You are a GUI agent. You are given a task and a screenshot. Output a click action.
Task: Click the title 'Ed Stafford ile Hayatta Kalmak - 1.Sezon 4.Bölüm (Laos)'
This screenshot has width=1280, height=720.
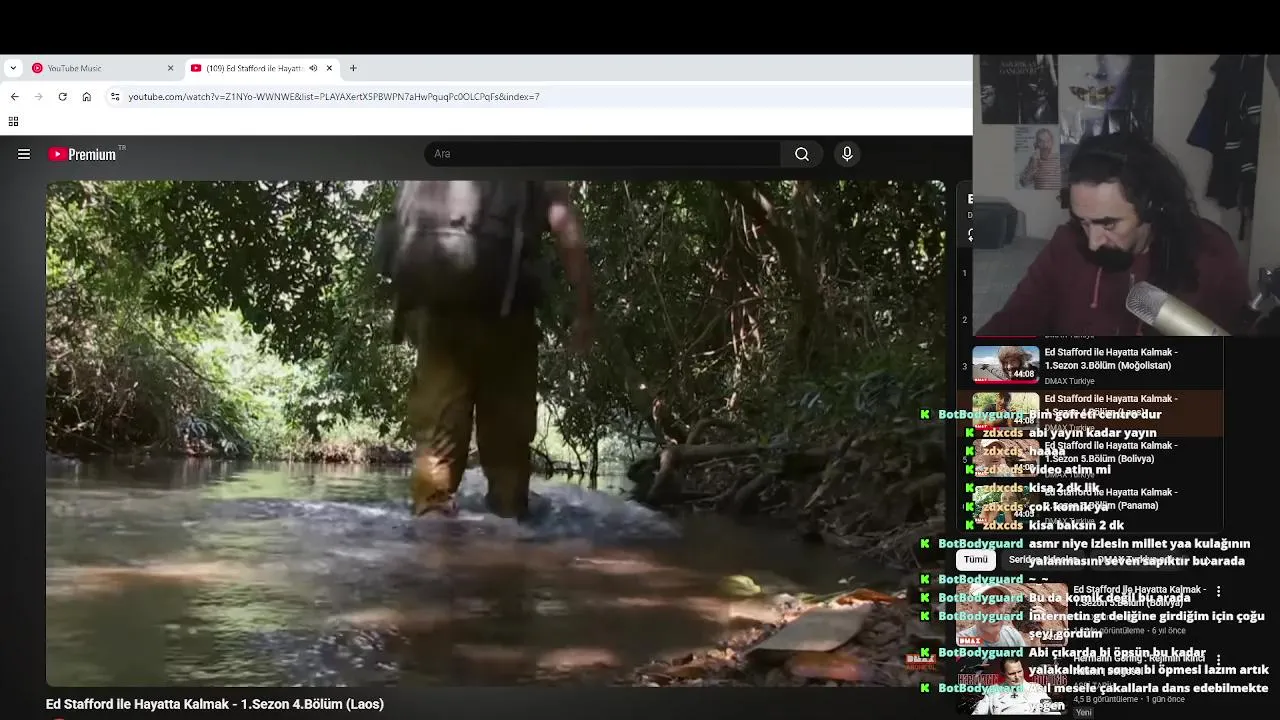[x=215, y=704]
